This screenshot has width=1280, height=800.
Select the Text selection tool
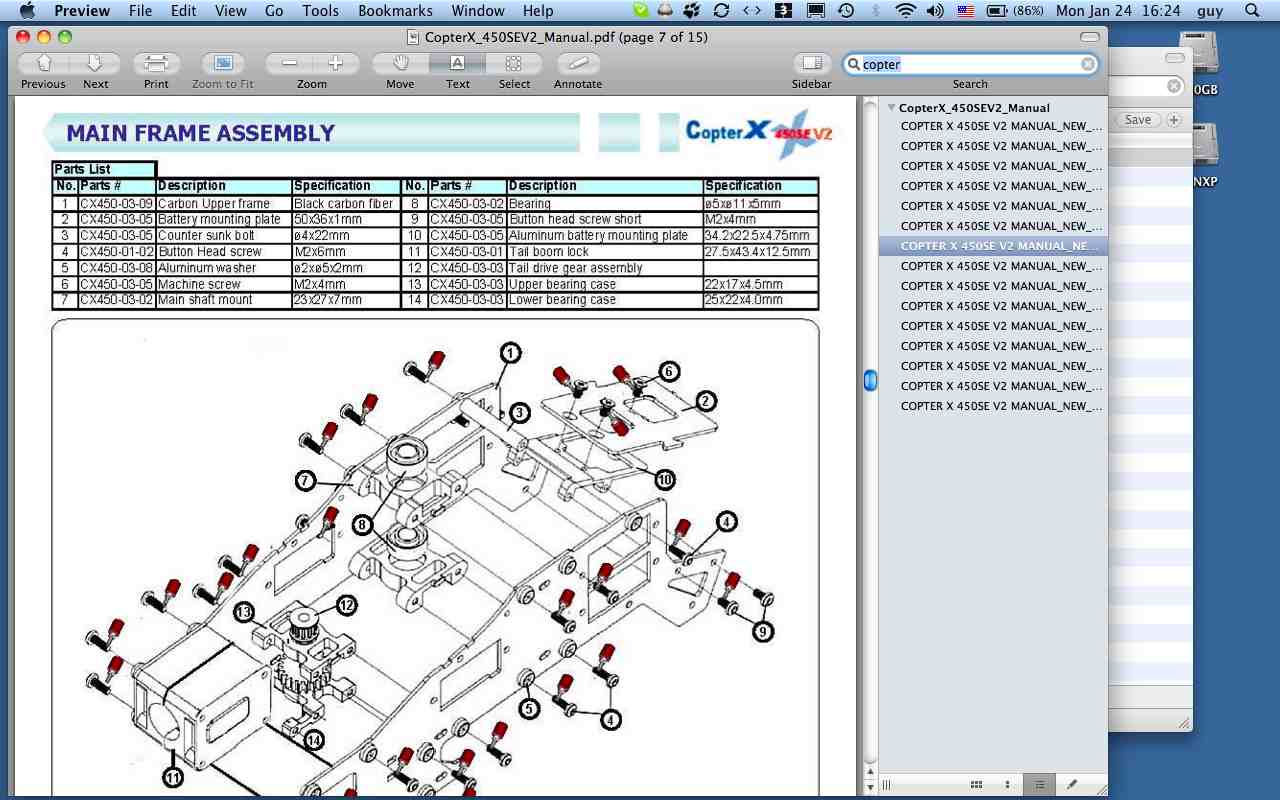457,64
